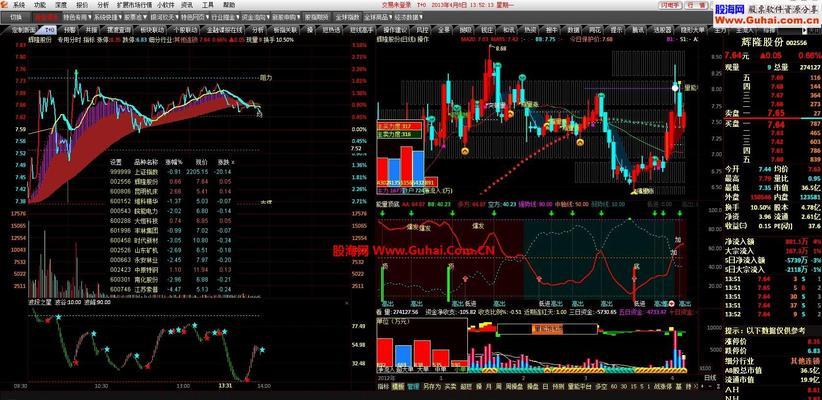This screenshot has width=822, height=400.
Task: Click the application logo icon in title bar
Action: pos(5,4)
